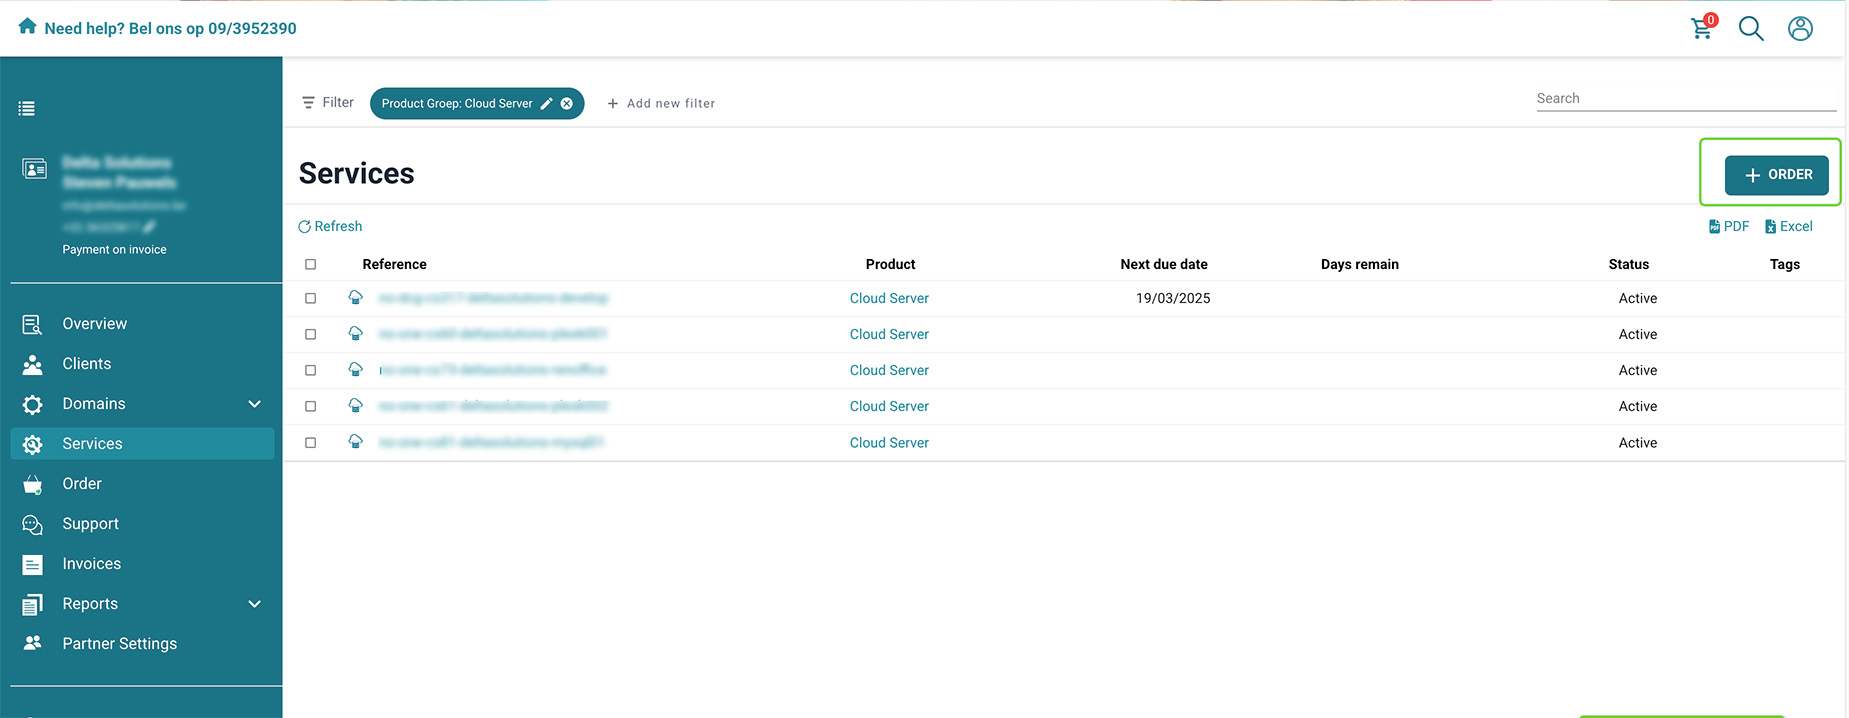Image resolution: width=1849 pixels, height=718 pixels.
Task: Sort by Status column header
Action: pyautogui.click(x=1628, y=264)
